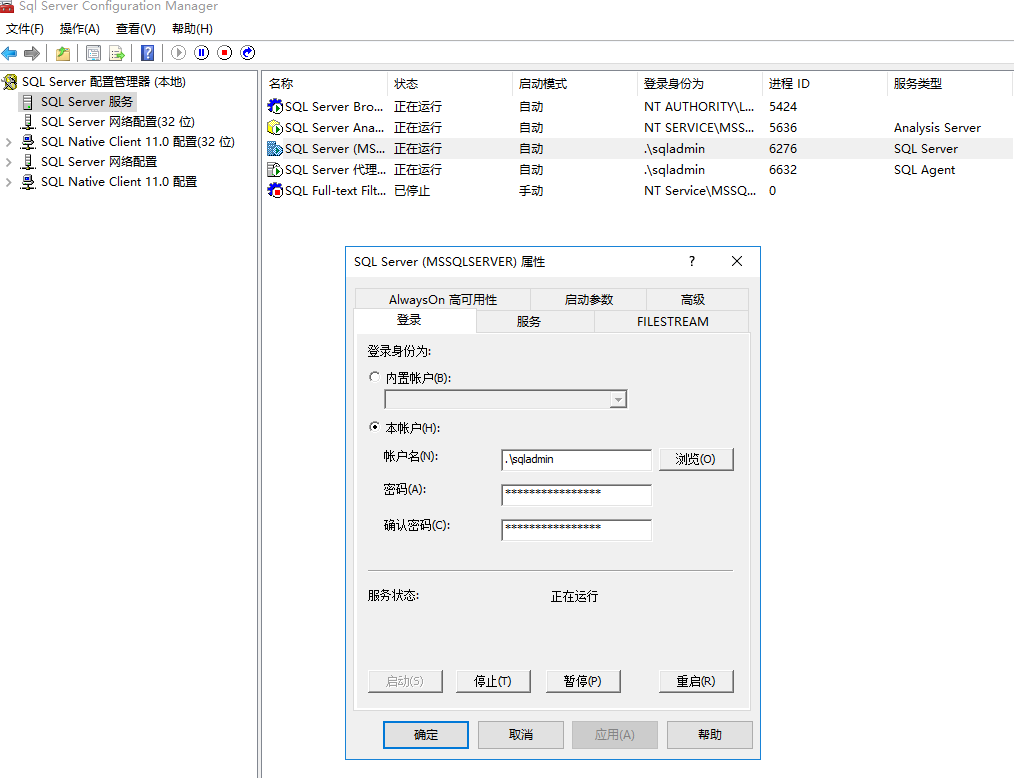Click the Restart service icon on the toolbar
The image size is (1014, 778).
[247, 52]
